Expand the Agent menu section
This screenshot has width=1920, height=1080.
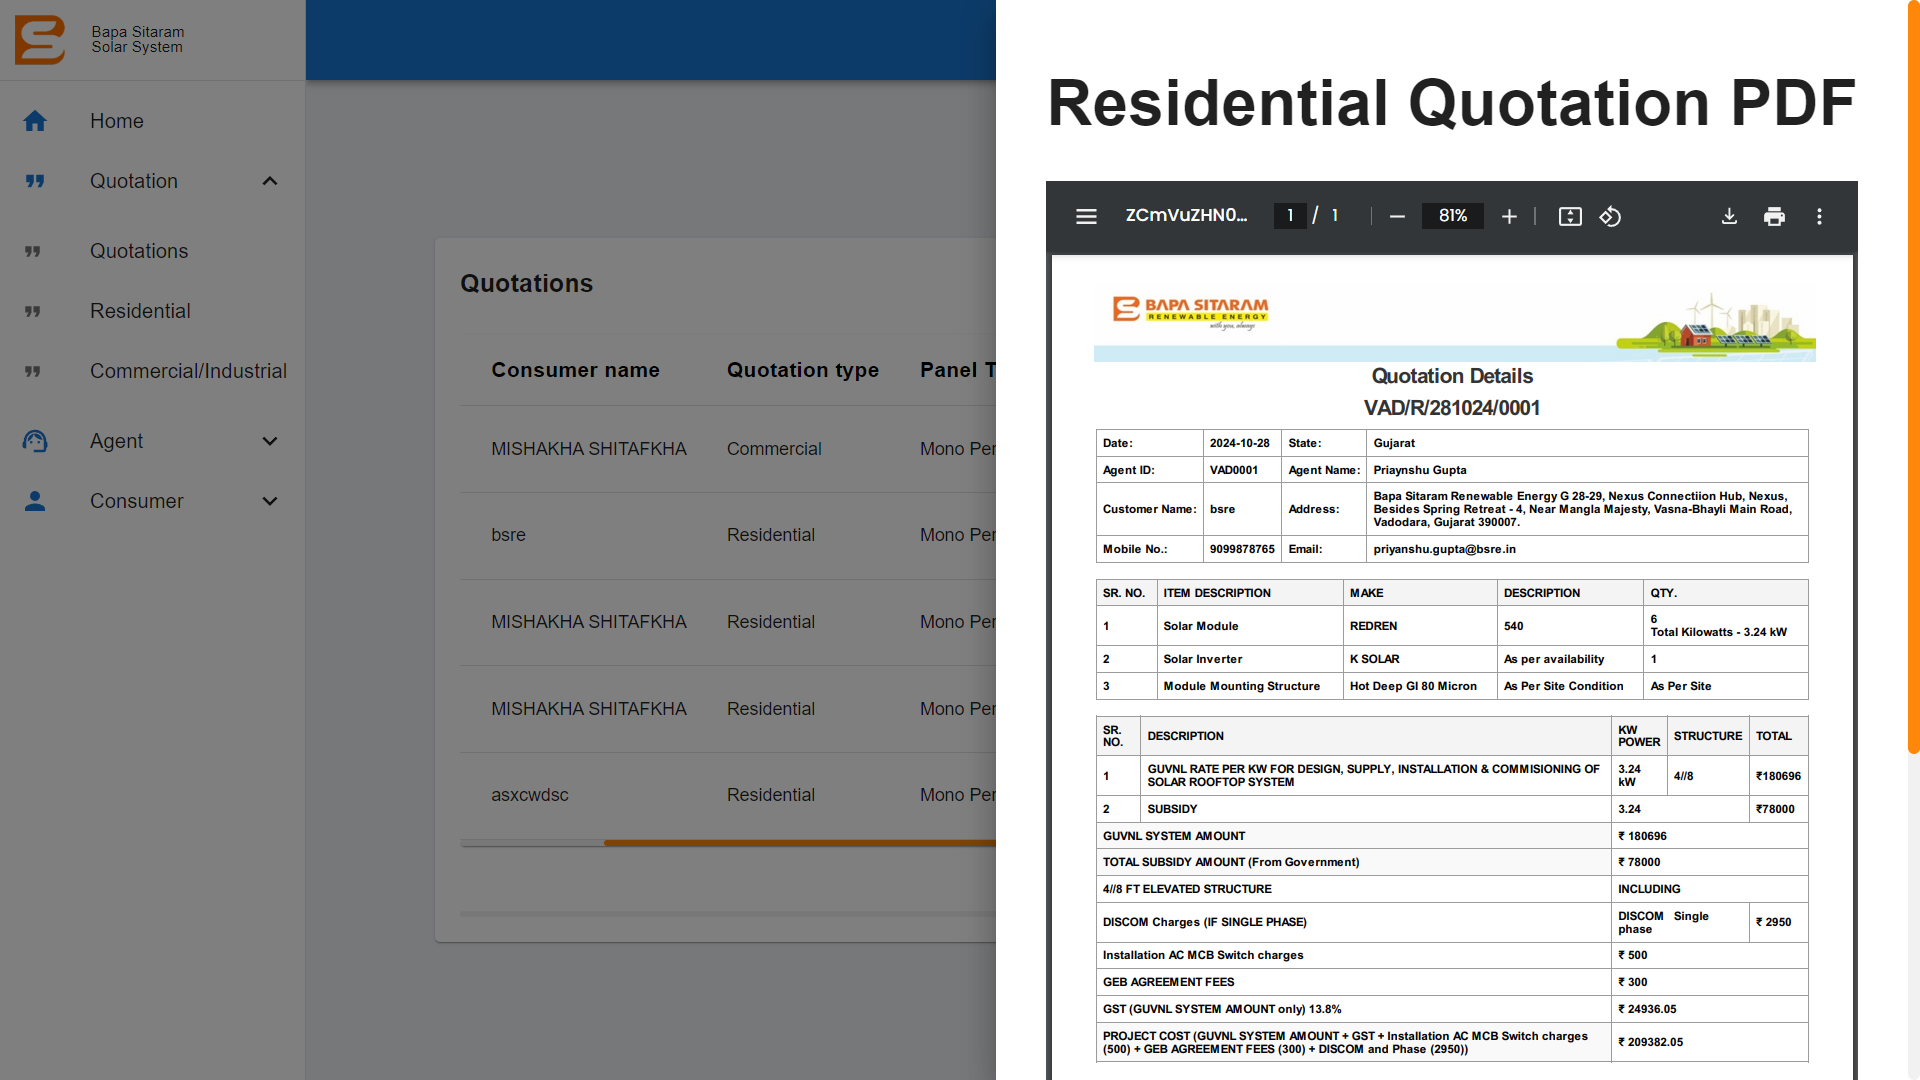coord(269,441)
